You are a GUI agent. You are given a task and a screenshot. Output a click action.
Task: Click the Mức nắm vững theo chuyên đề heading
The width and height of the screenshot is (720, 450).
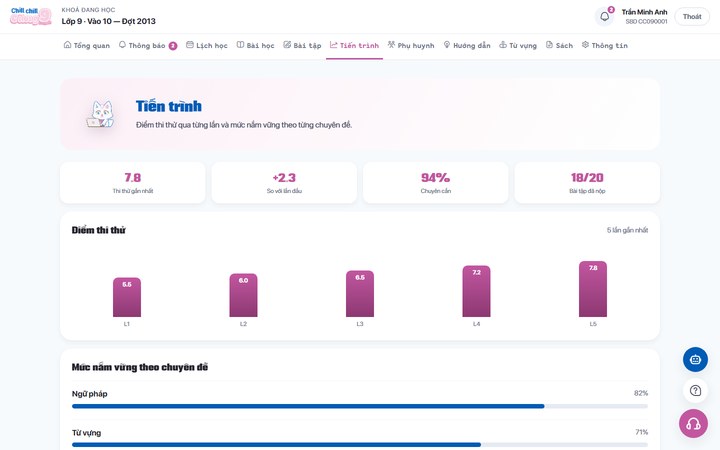coord(140,367)
